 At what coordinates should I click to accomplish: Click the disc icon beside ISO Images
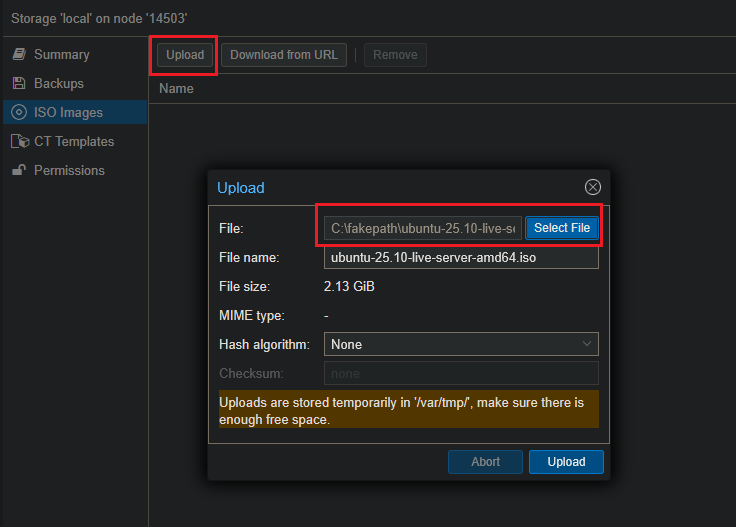pos(19,112)
